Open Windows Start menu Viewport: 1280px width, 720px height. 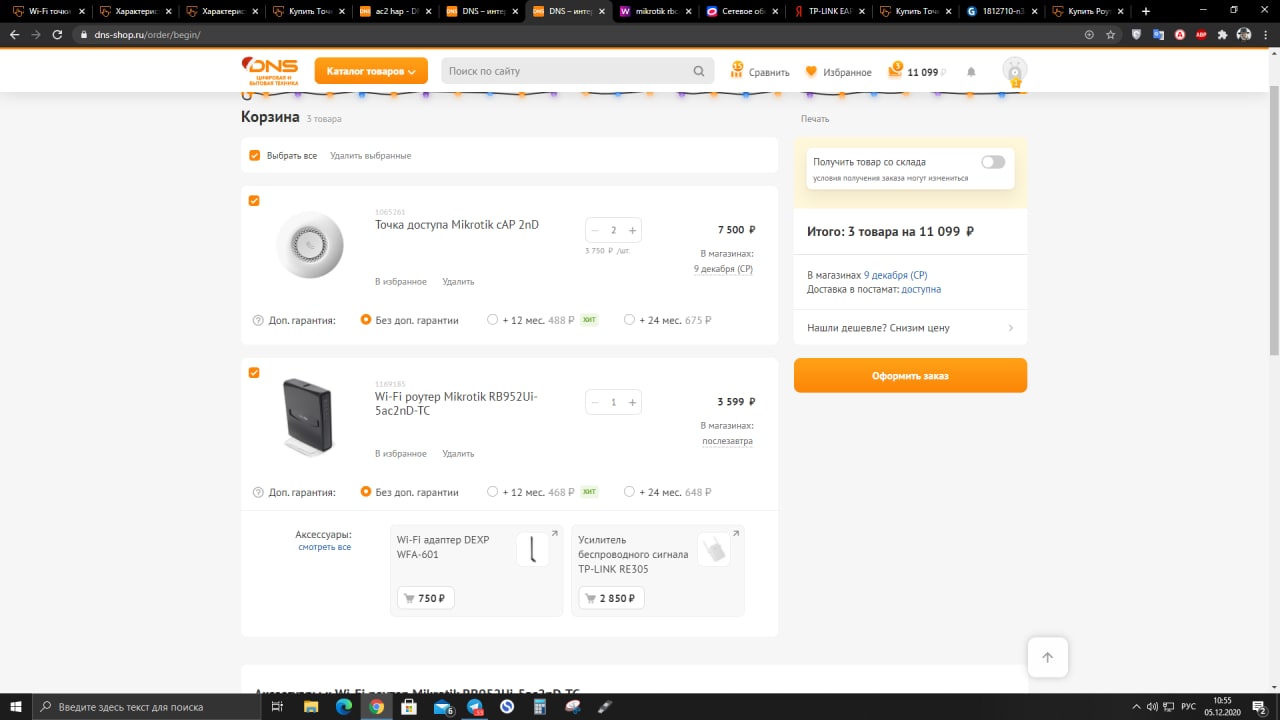[x=16, y=707]
